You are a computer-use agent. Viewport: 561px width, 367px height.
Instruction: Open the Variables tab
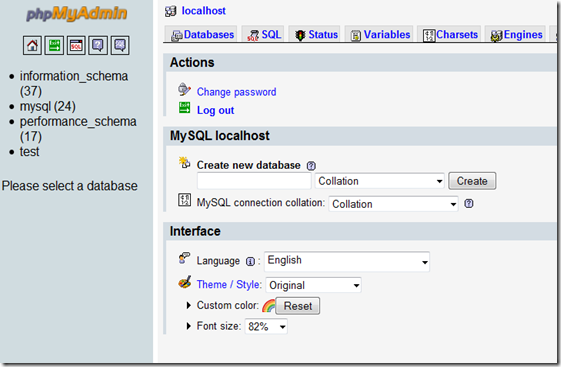pyautogui.click(x=380, y=35)
